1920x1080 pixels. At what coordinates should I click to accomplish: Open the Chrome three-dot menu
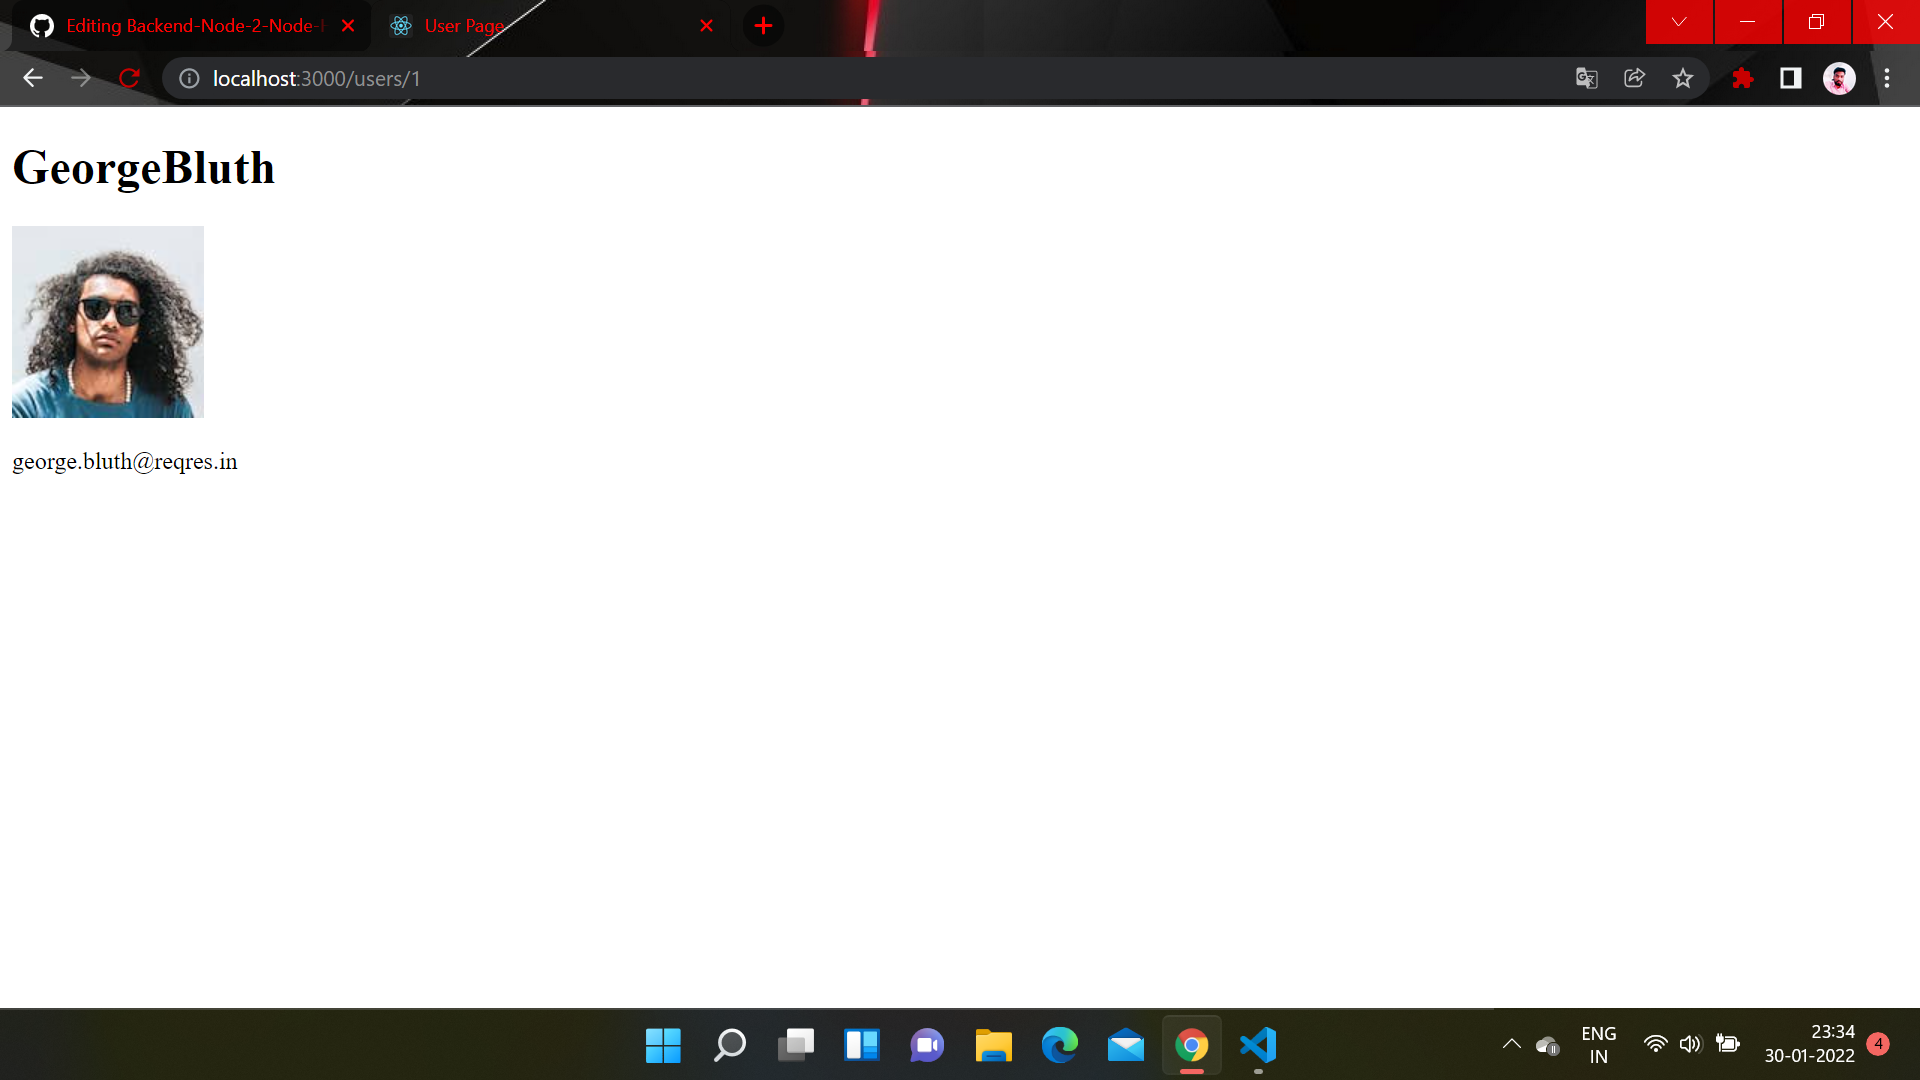tap(1887, 78)
